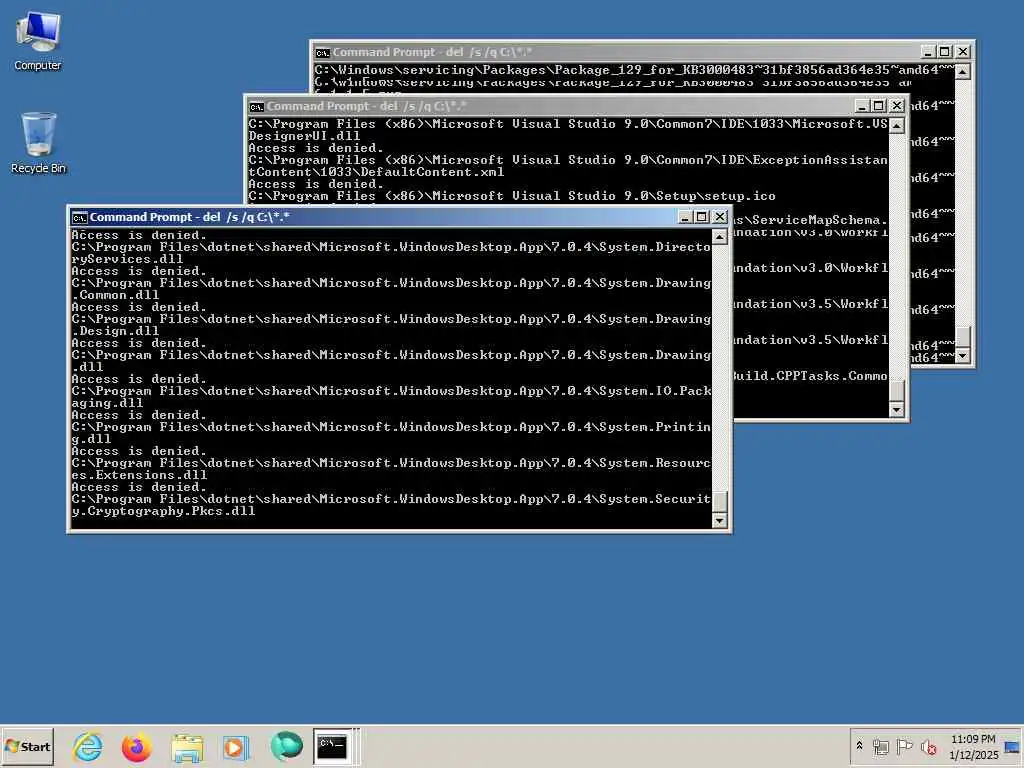Click the front Command Prompt's scrollbar thumb
Screen dimensions: 1024x768
click(720, 502)
